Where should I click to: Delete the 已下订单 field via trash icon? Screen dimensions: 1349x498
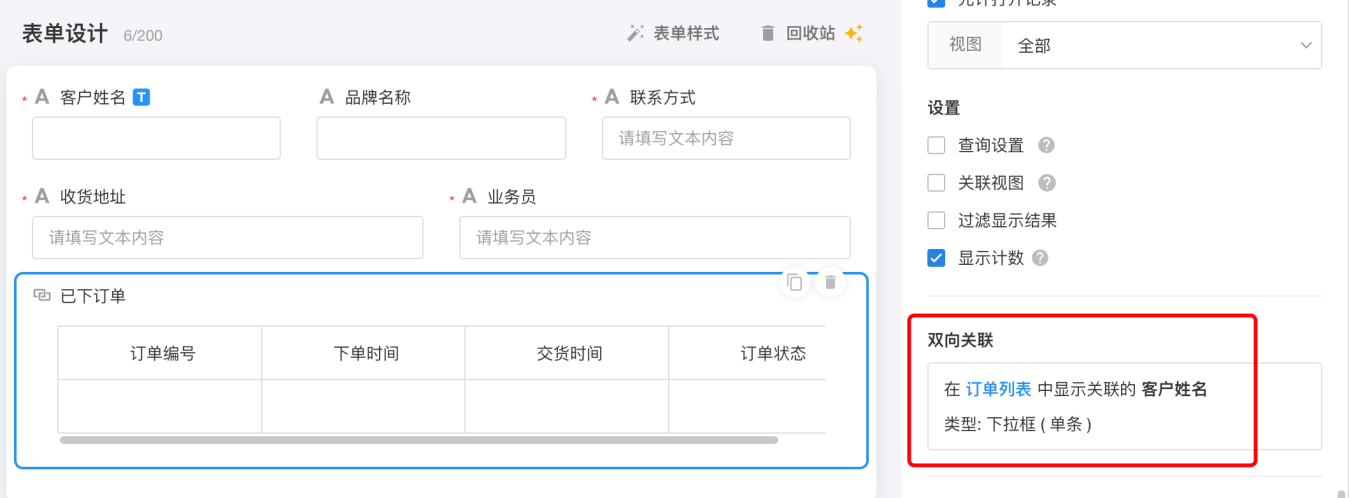pos(830,283)
